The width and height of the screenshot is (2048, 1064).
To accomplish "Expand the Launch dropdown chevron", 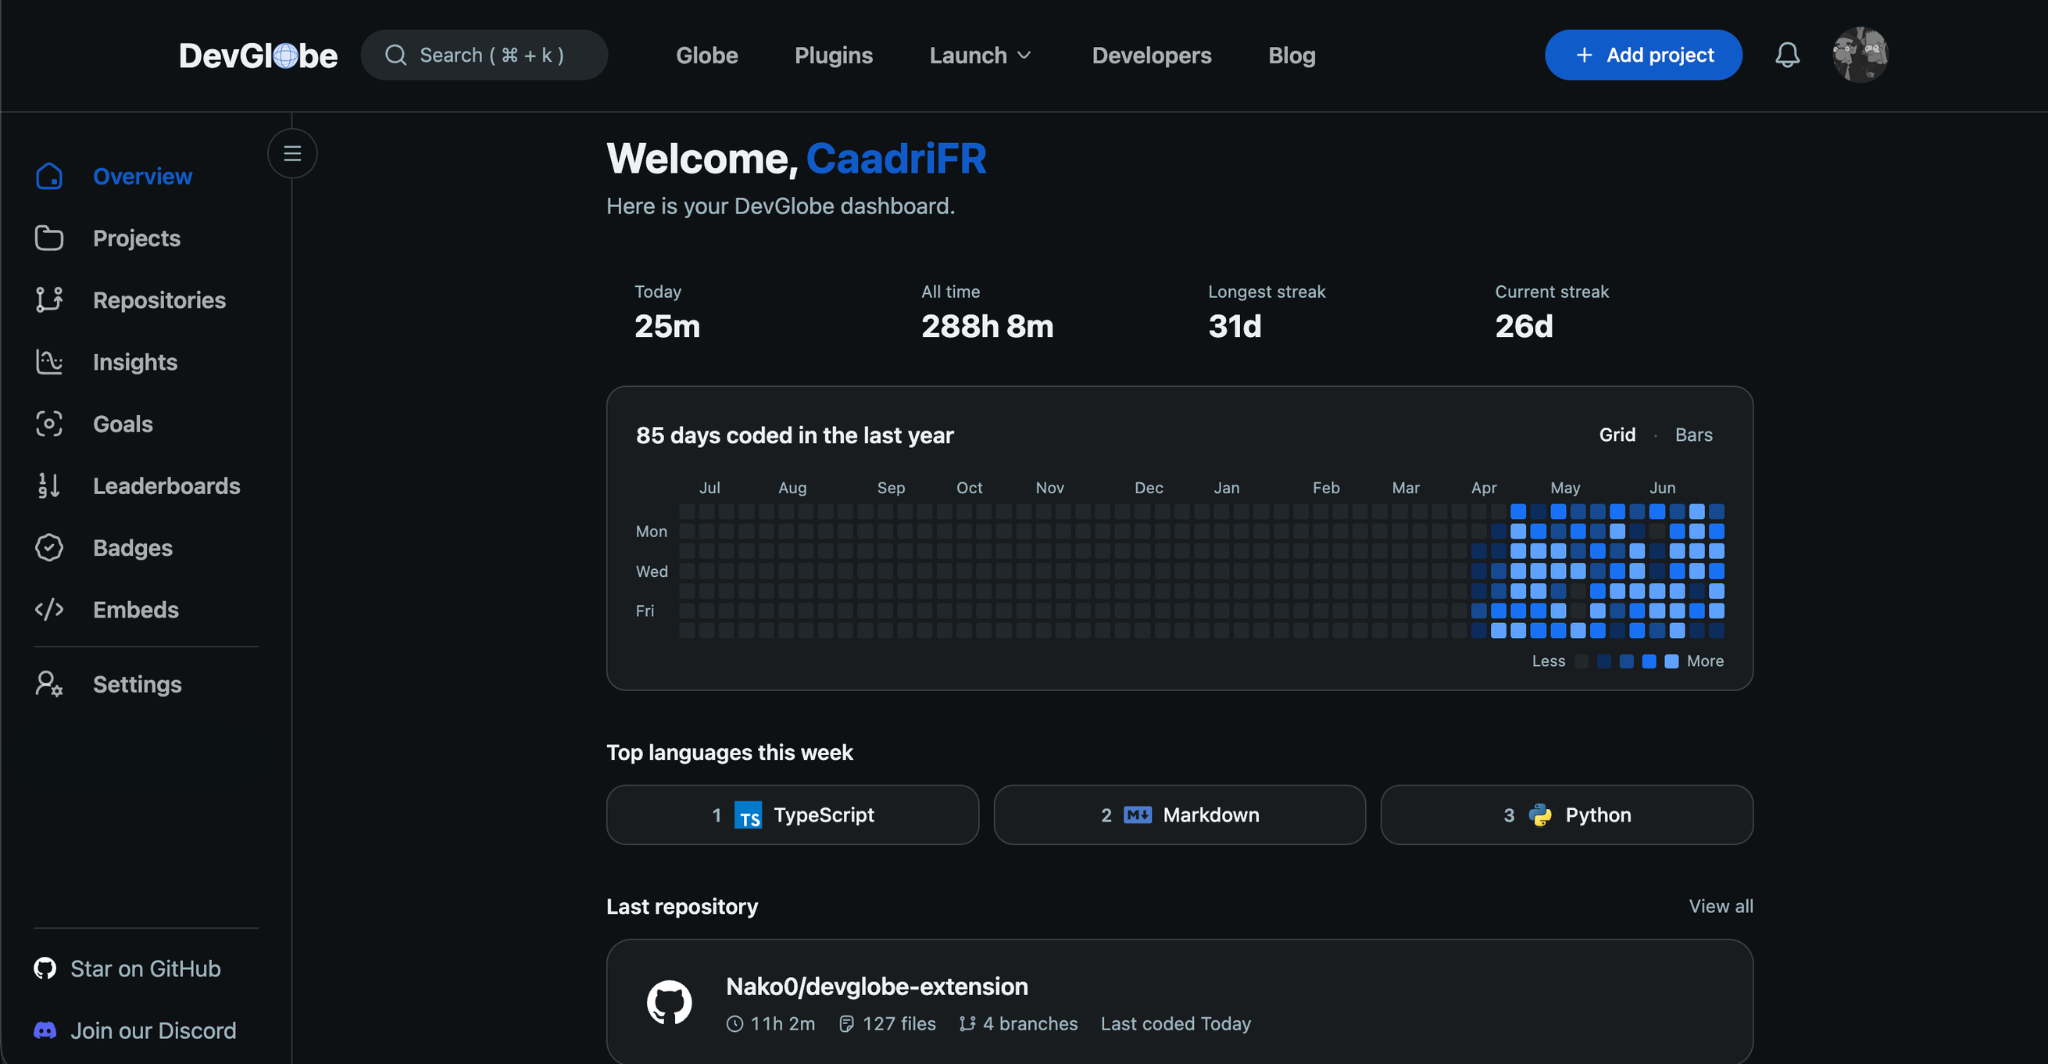I will pyautogui.click(x=1024, y=56).
